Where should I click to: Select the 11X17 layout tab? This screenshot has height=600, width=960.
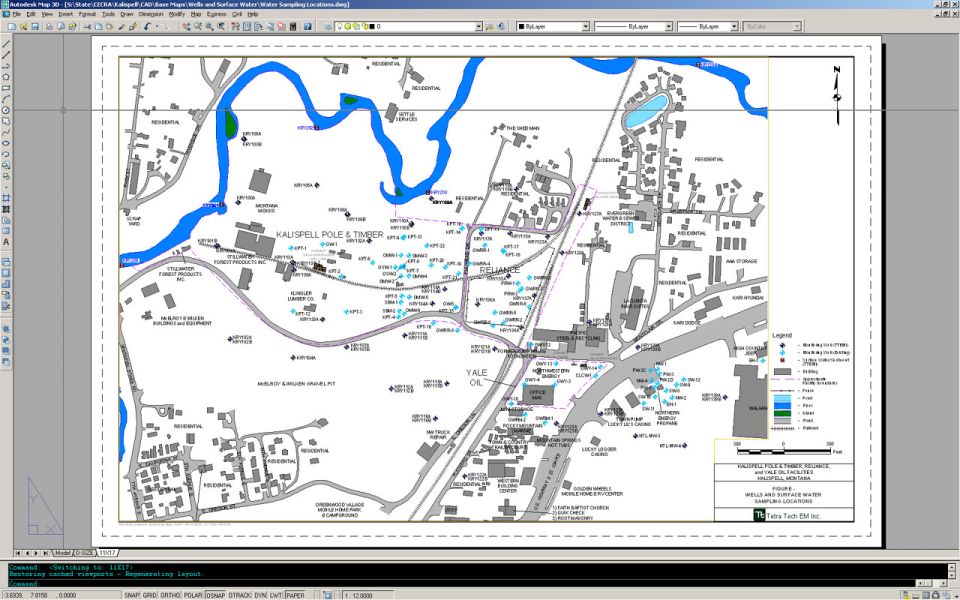click(107, 552)
